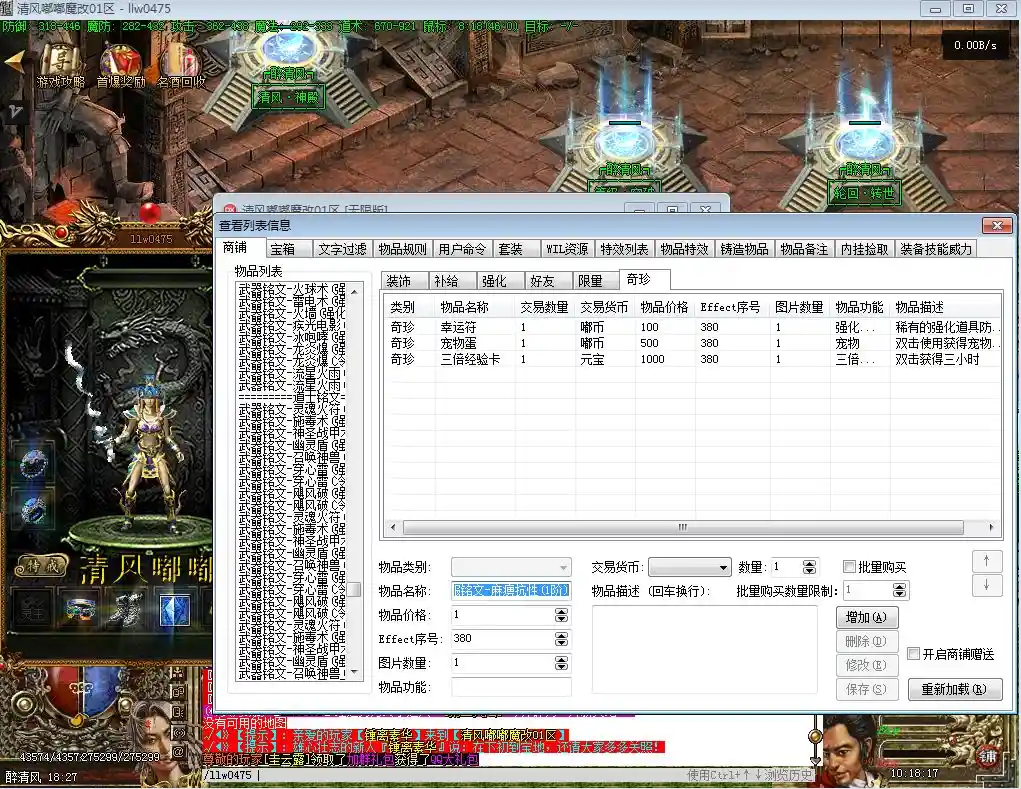The image size is (1021, 789).
Task: Click the 物品名称 input field
Action: (x=511, y=590)
